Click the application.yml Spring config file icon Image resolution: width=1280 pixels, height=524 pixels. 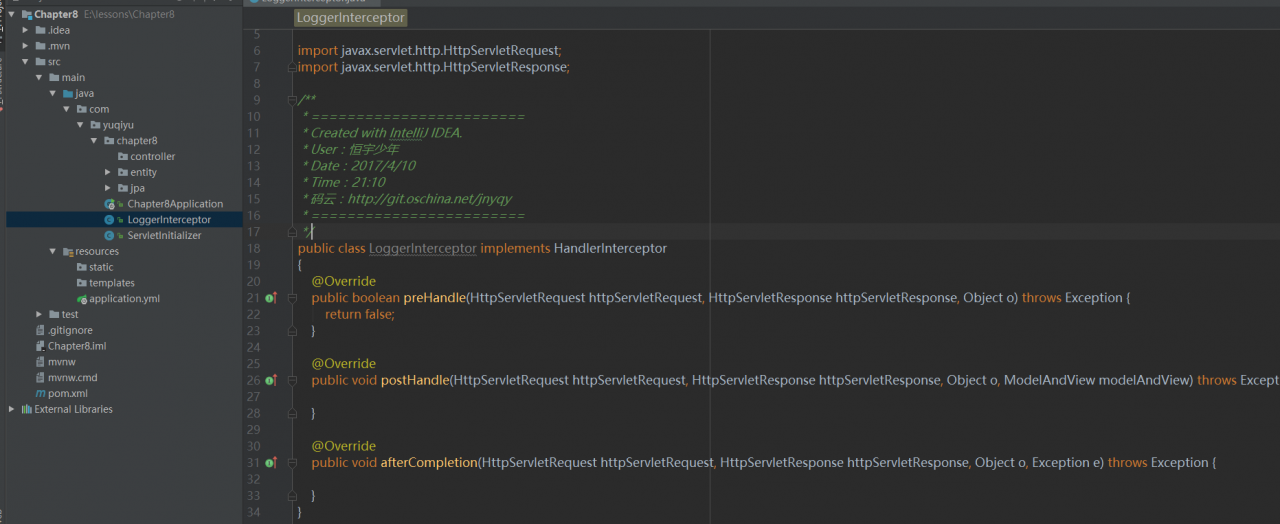(x=81, y=299)
